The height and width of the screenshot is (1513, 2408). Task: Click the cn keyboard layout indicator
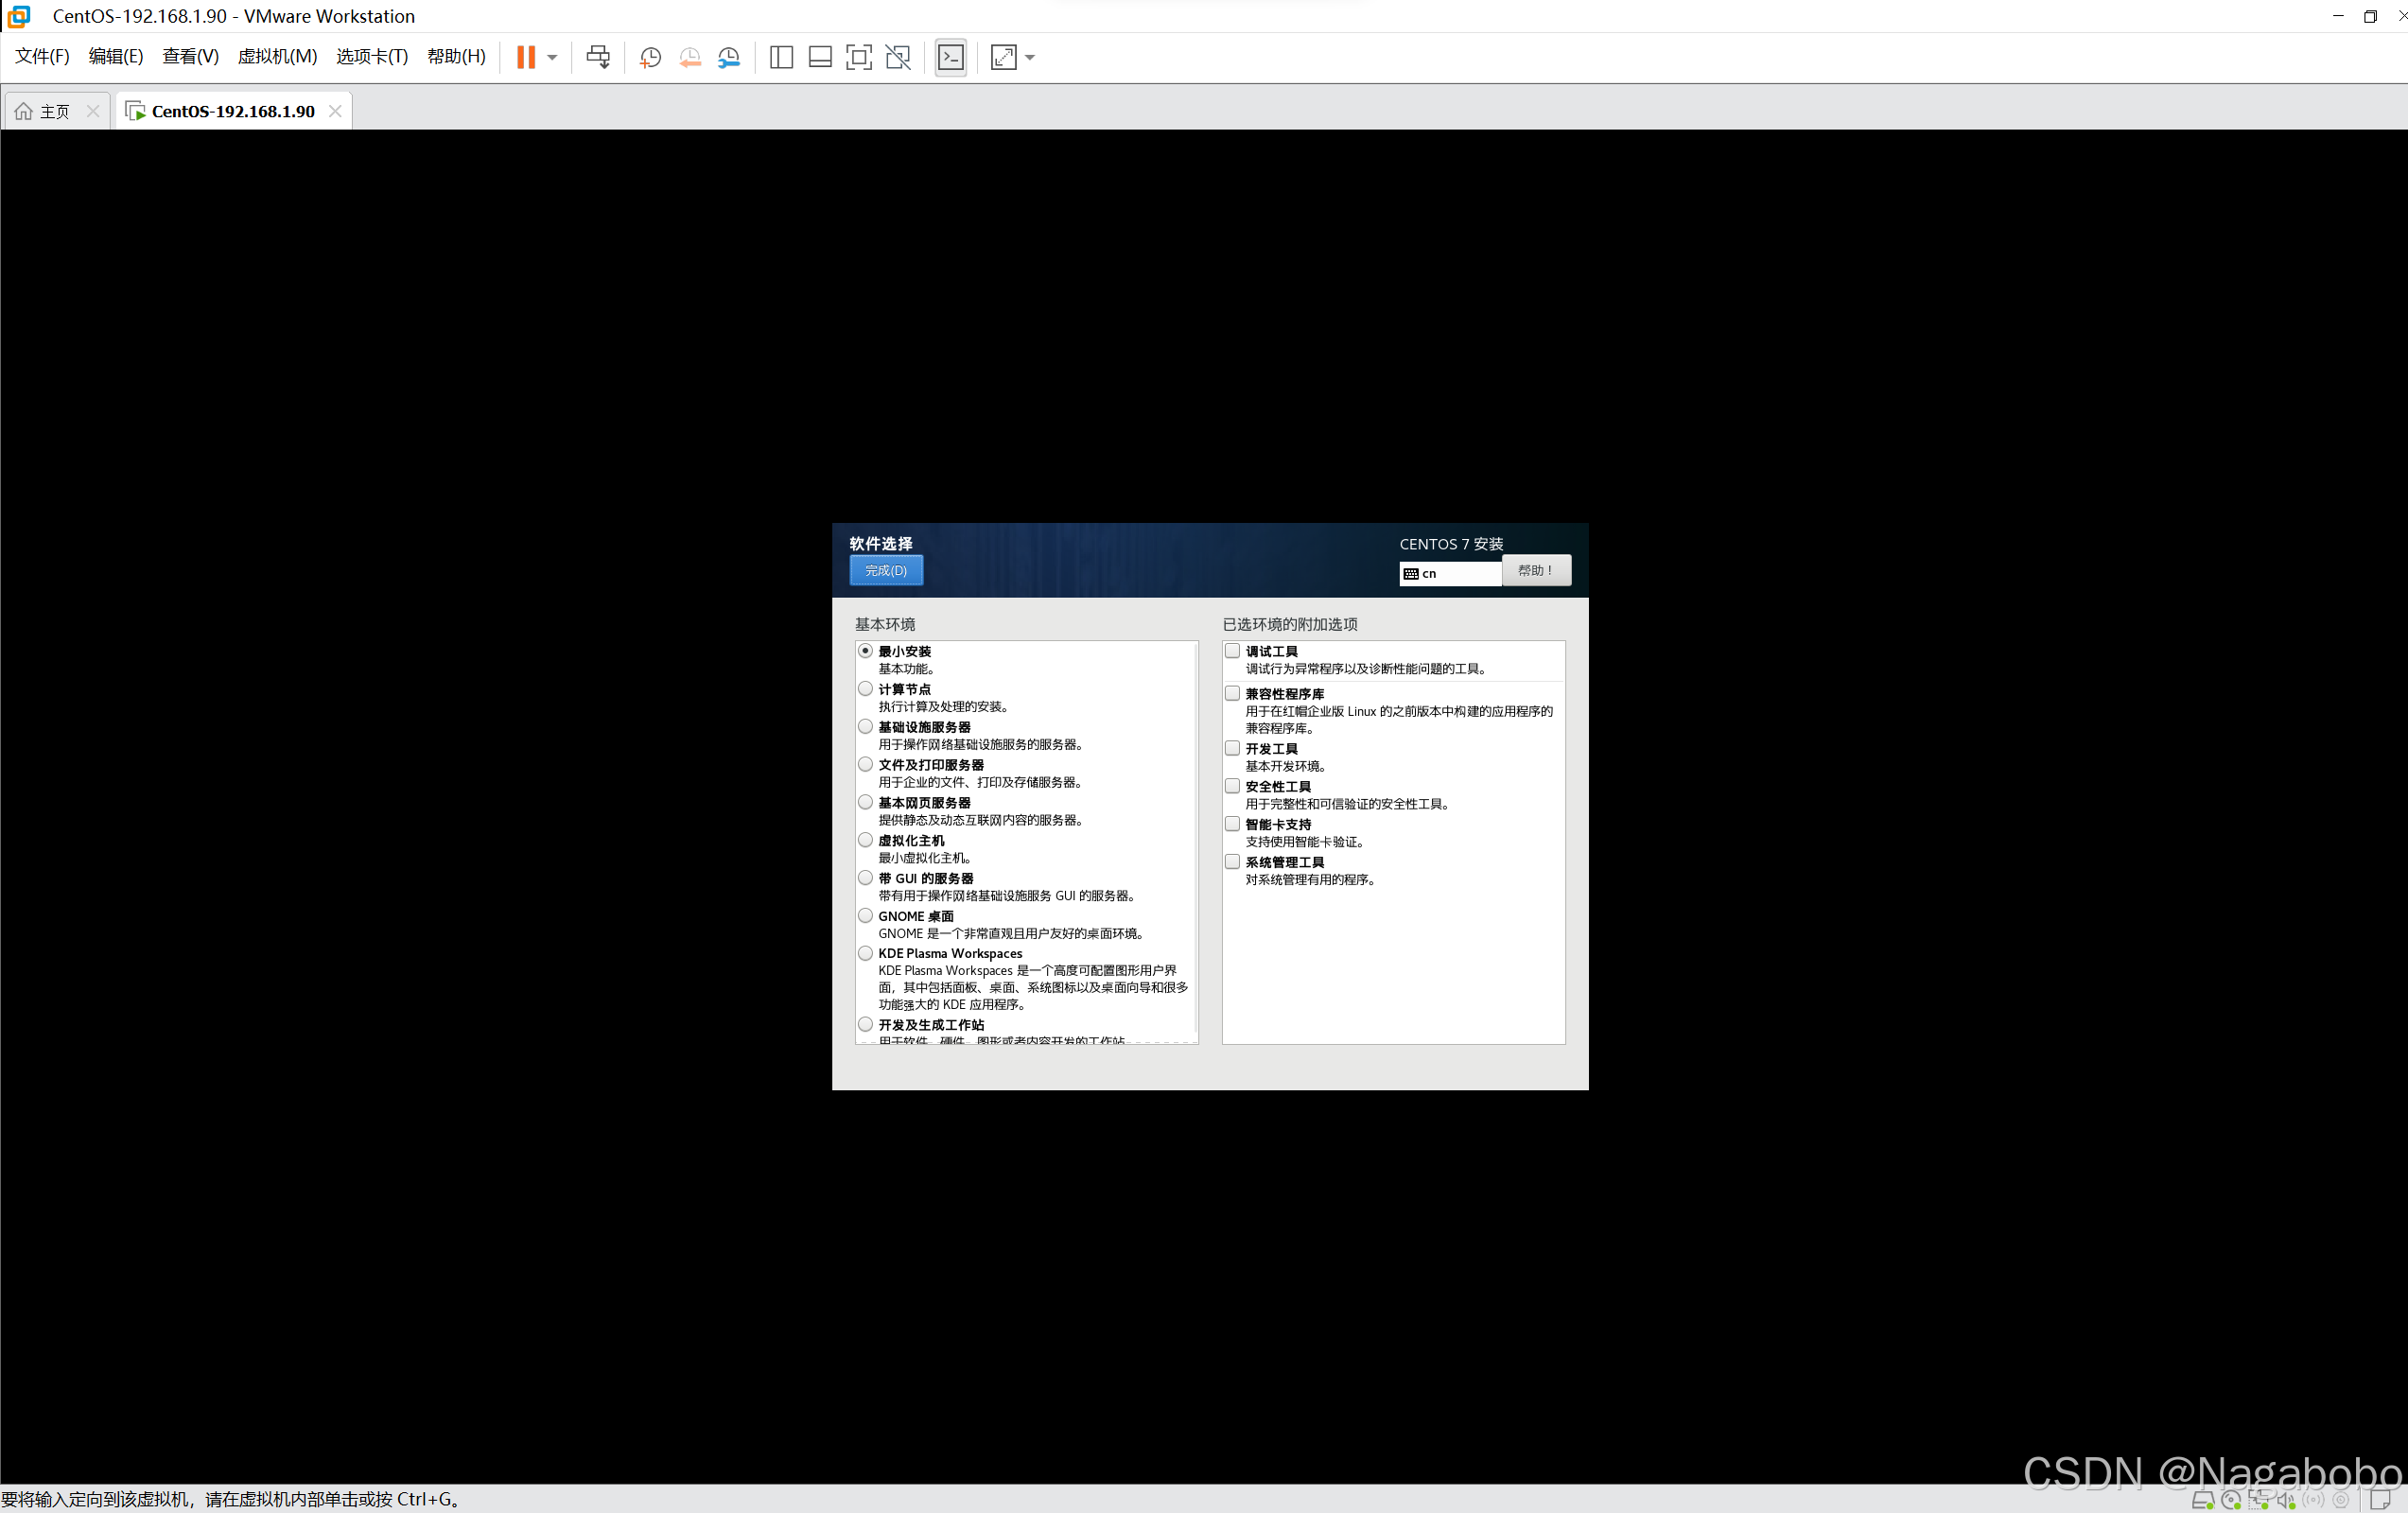click(x=1449, y=573)
